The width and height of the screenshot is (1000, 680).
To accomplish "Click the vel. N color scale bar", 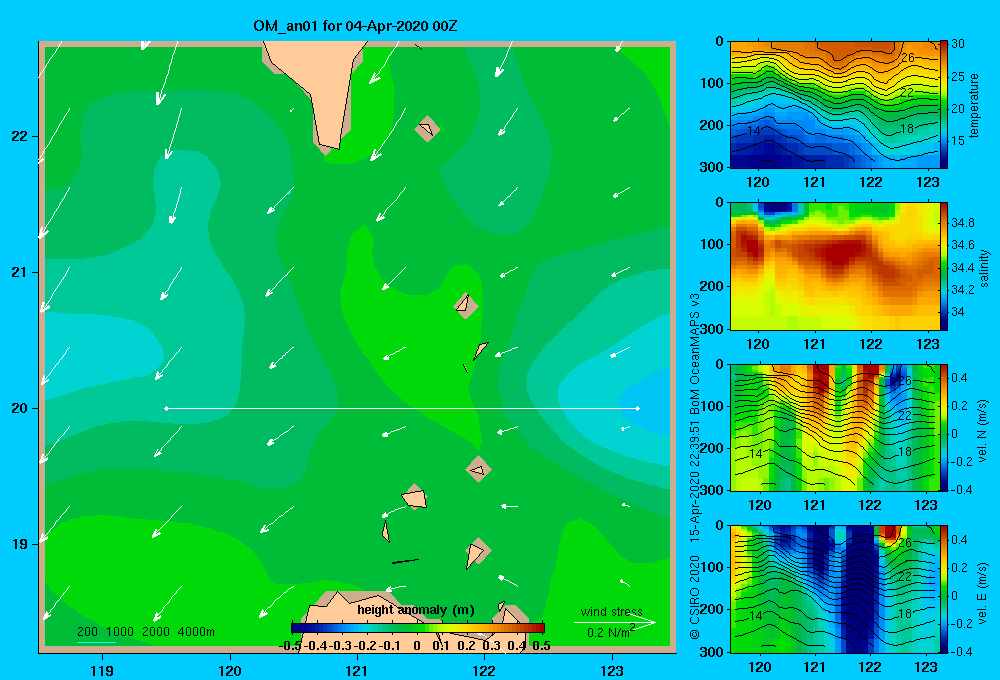I will (944, 427).
